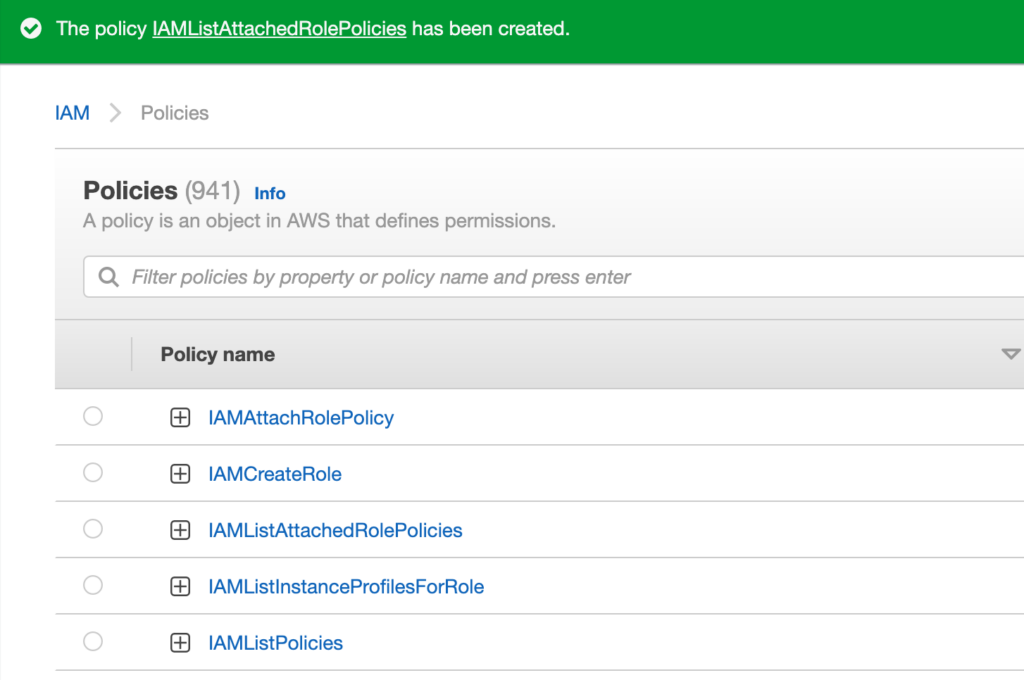Image resolution: width=1024 pixels, height=680 pixels.
Task: Click the green success checkmark icon
Action: [31, 29]
